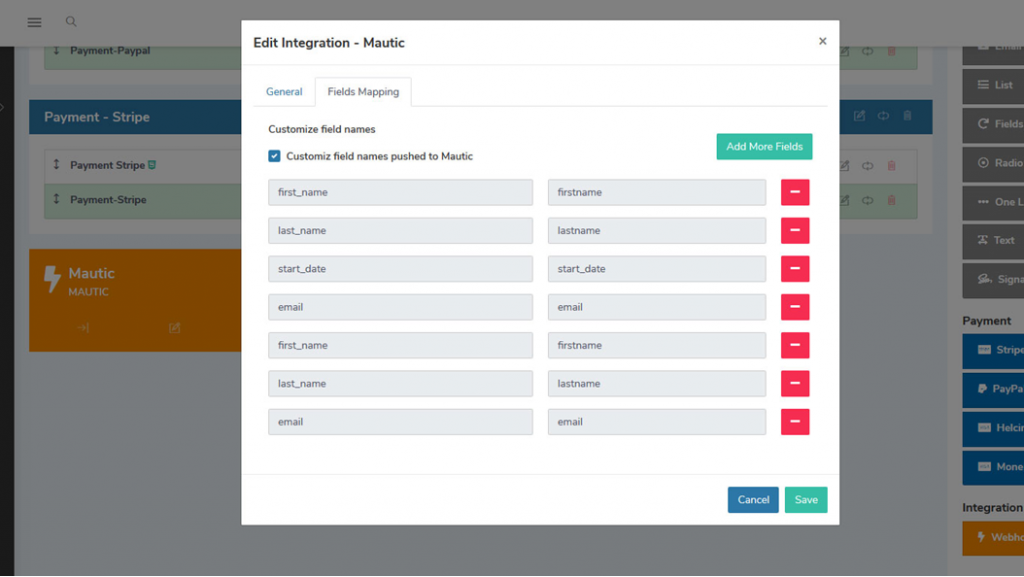Delete the first first_name mapping row

point(795,193)
